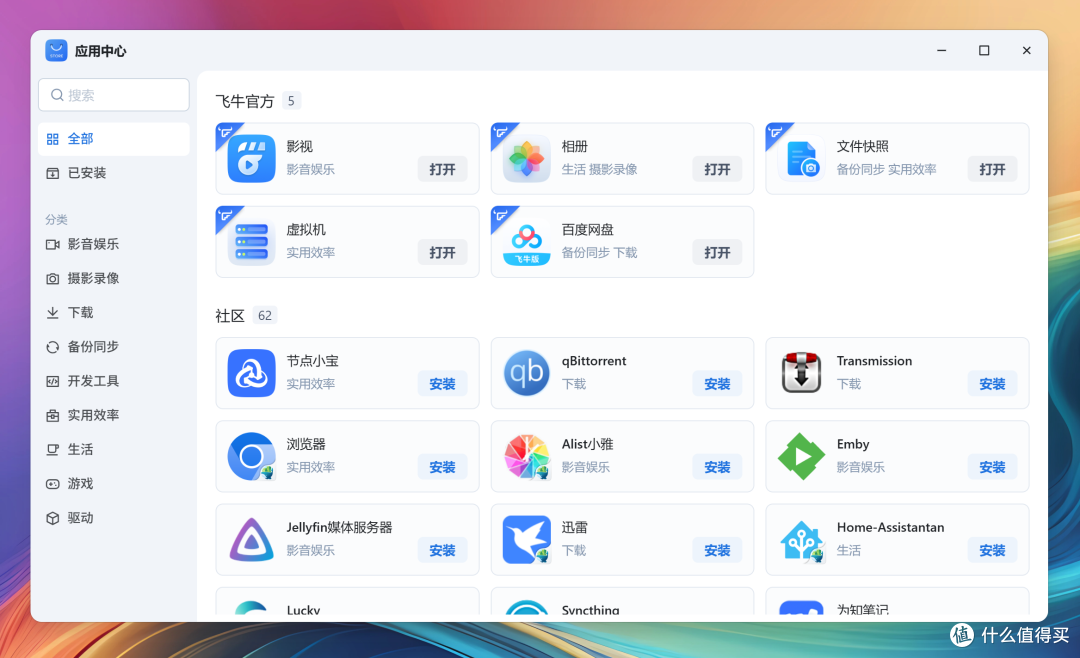Viewport: 1080px width, 658px height.
Task: Click the 开发工具 sidebar code icon
Action: (x=52, y=381)
